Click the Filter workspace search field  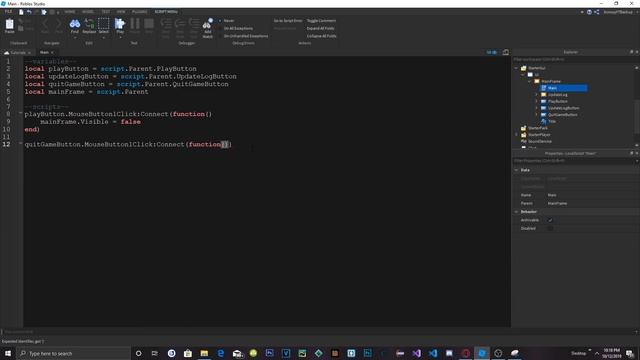pos(574,59)
